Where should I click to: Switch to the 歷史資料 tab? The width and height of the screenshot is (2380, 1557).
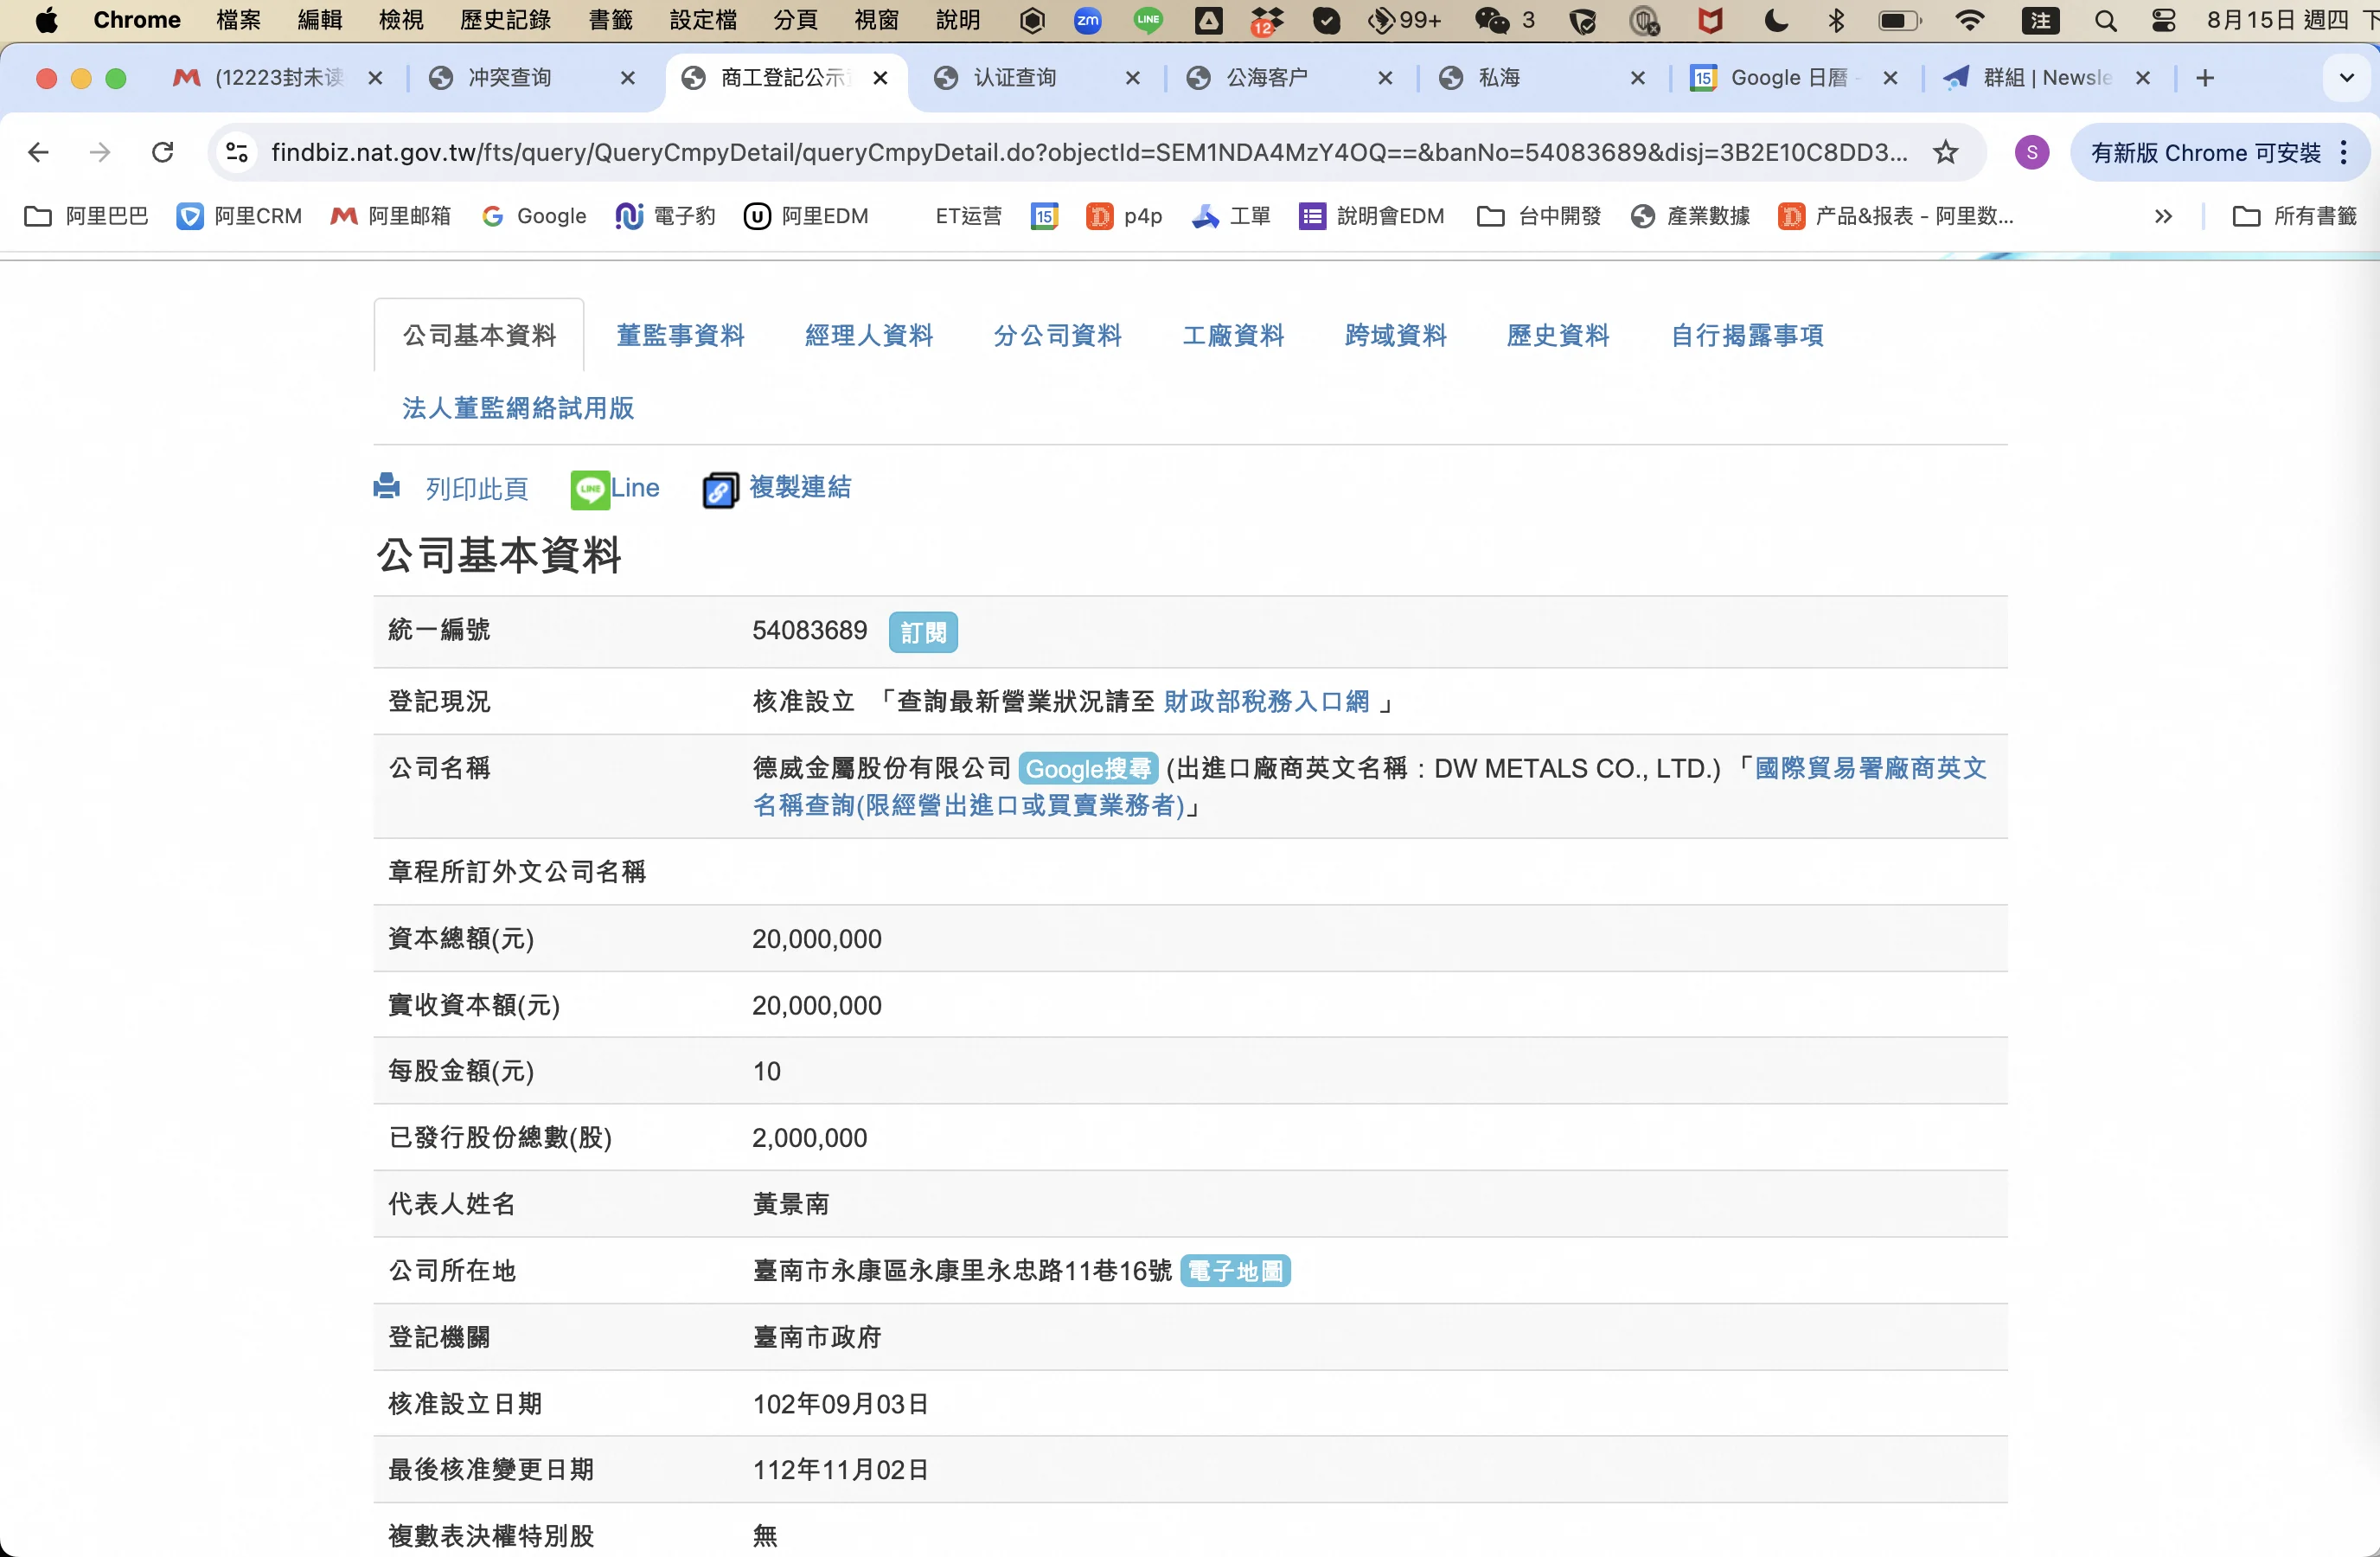[1557, 336]
